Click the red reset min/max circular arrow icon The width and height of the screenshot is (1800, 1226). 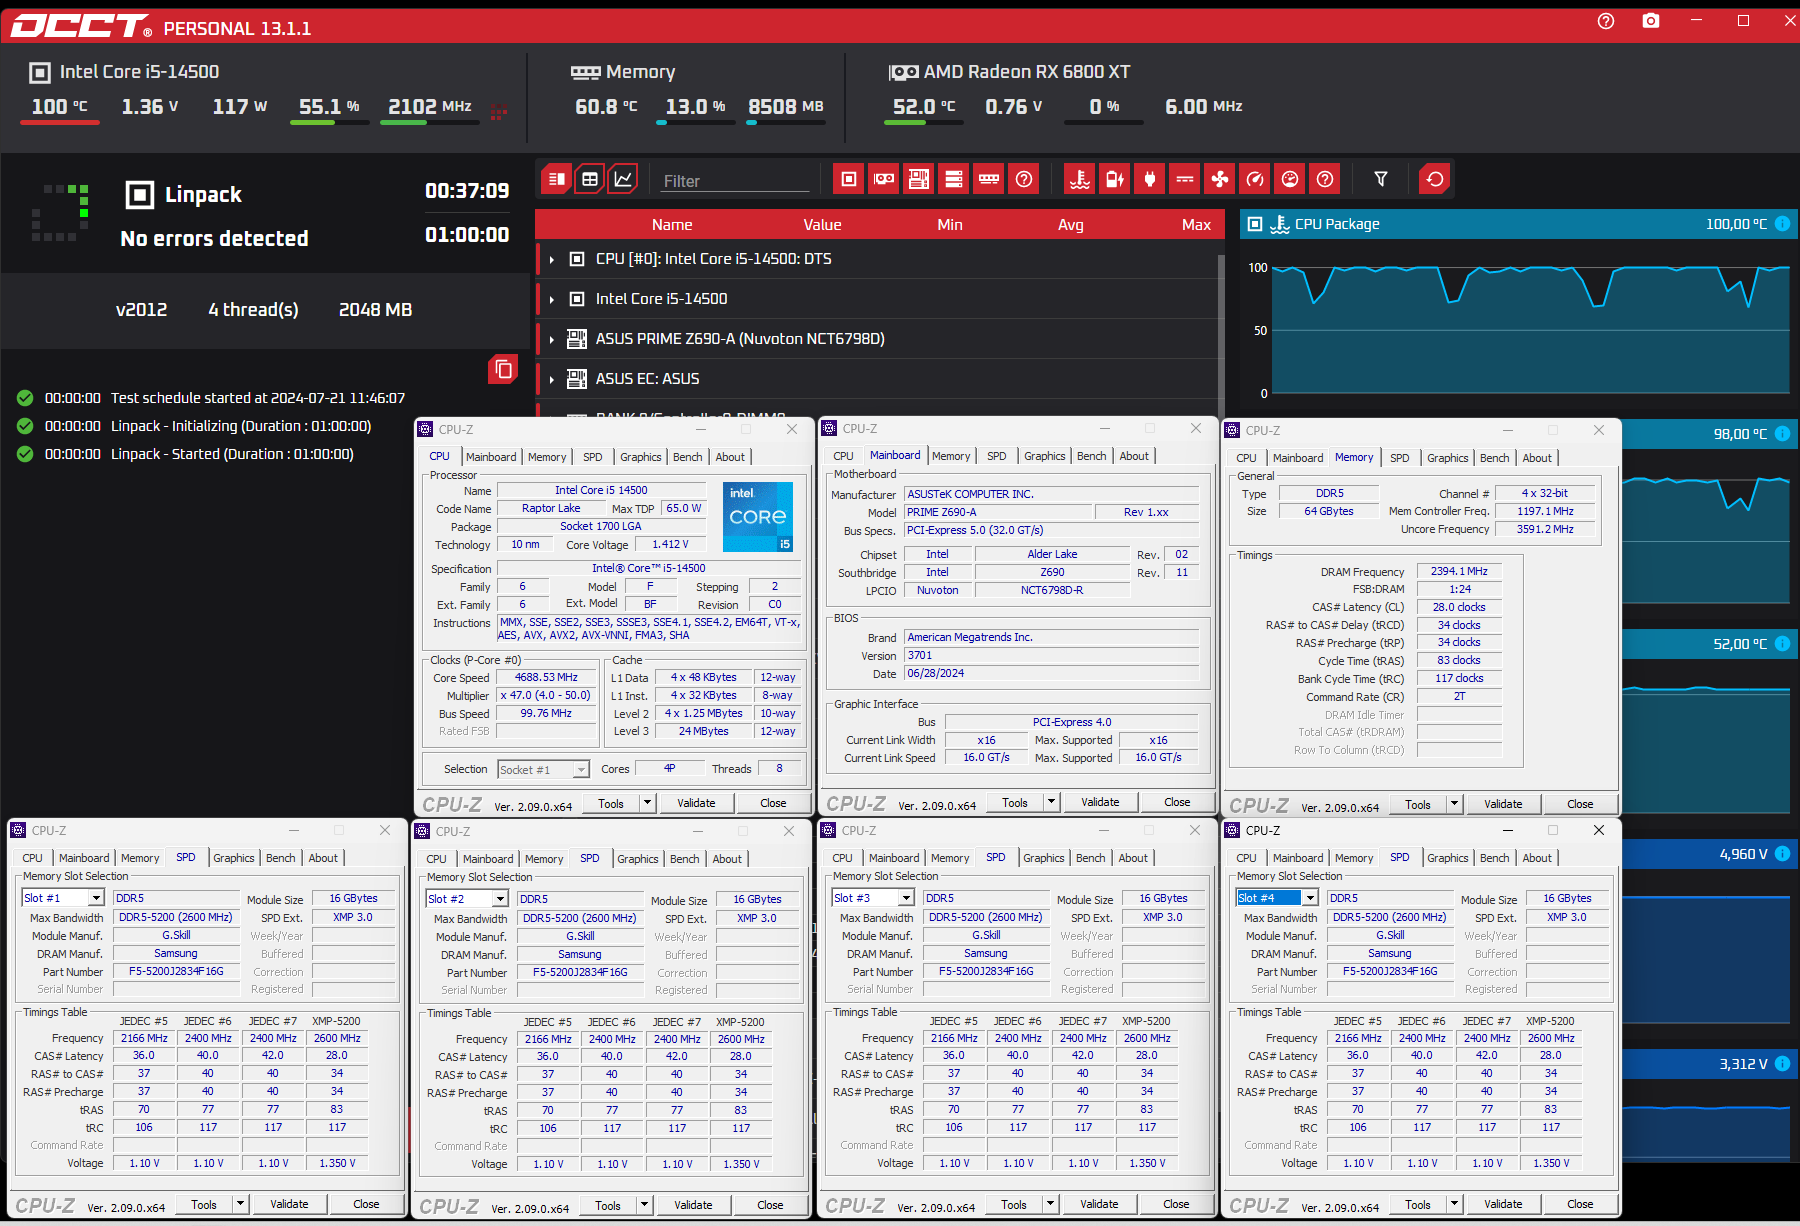click(x=1435, y=179)
